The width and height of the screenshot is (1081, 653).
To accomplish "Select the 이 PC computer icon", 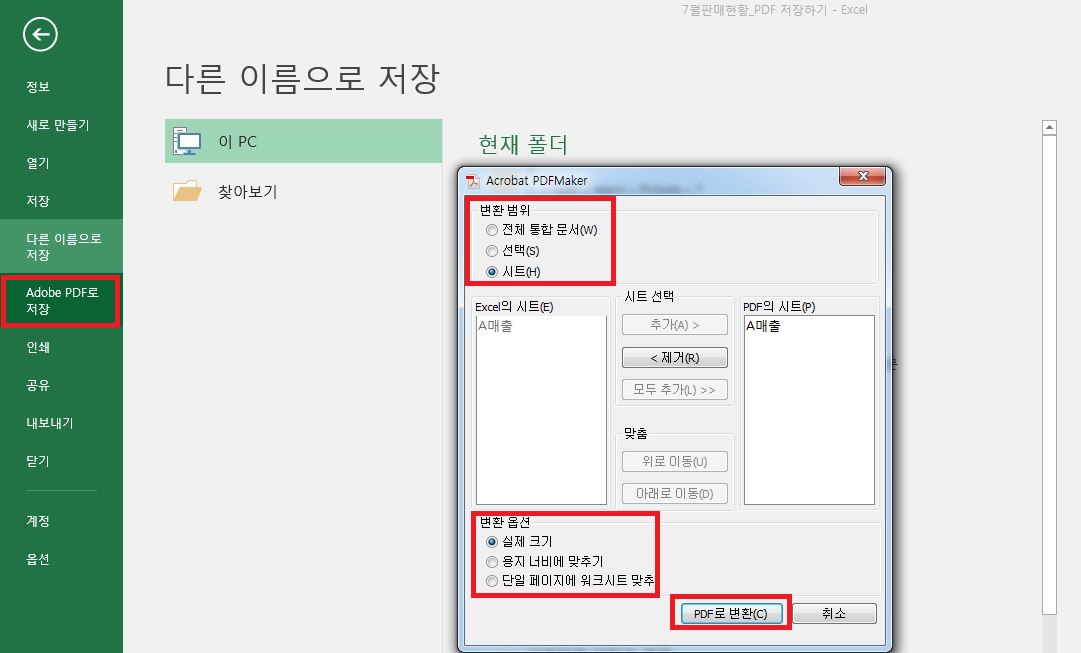I will point(187,141).
